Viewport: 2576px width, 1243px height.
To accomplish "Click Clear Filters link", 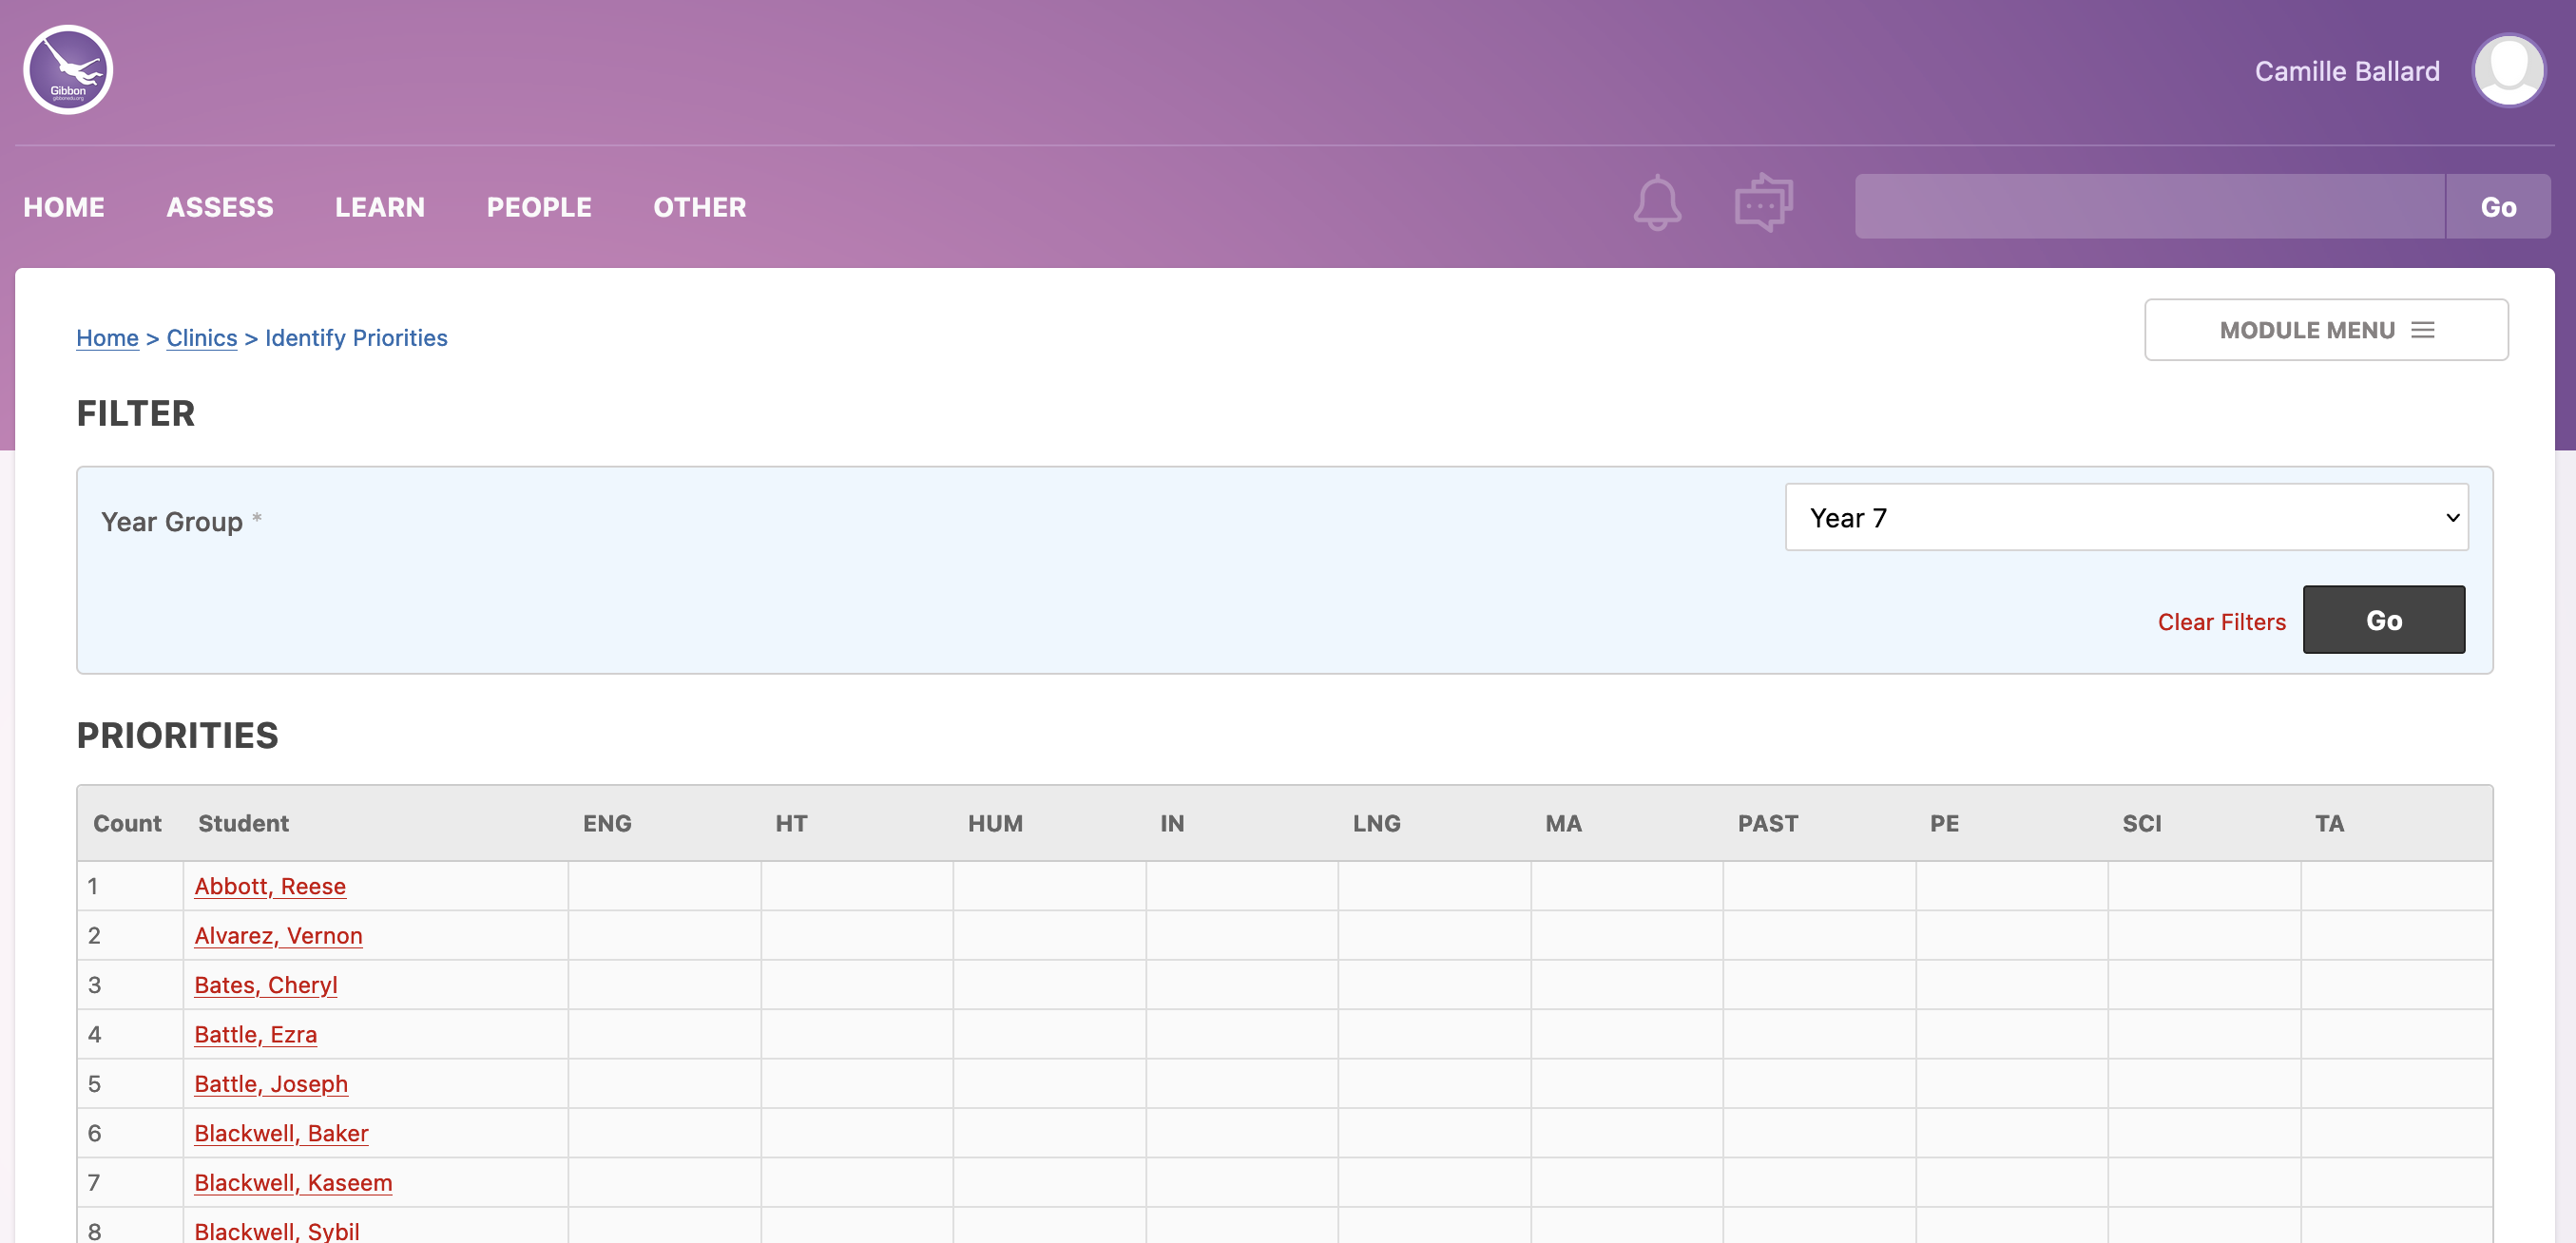I will 2221,622.
